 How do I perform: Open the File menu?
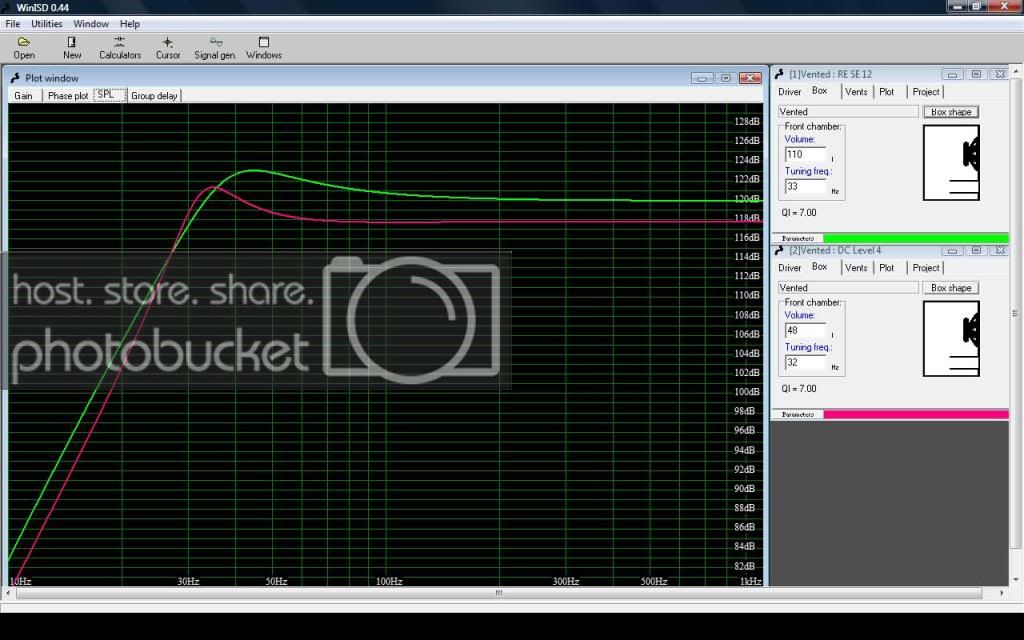(x=12, y=24)
